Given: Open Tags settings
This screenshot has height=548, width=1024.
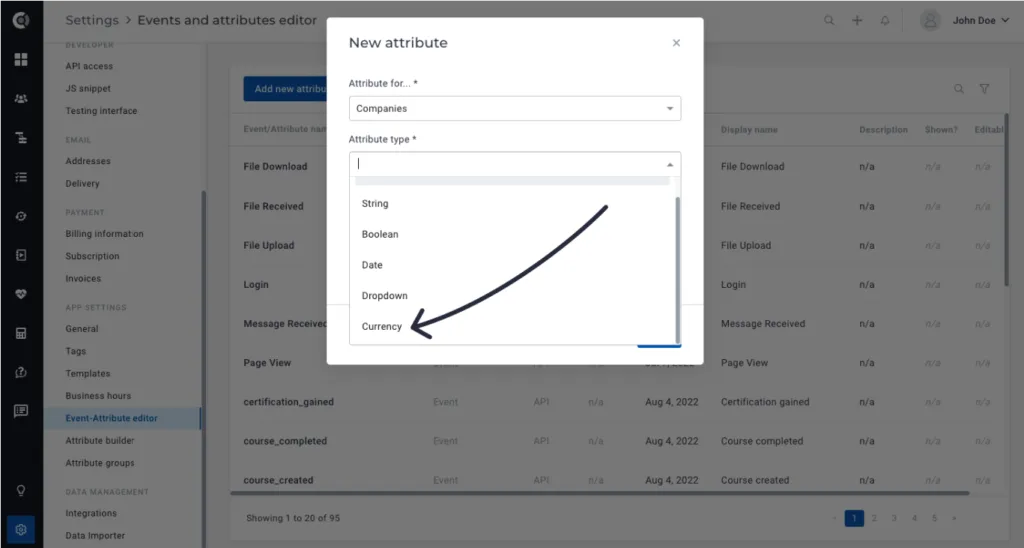Looking at the screenshot, I should pos(76,351).
